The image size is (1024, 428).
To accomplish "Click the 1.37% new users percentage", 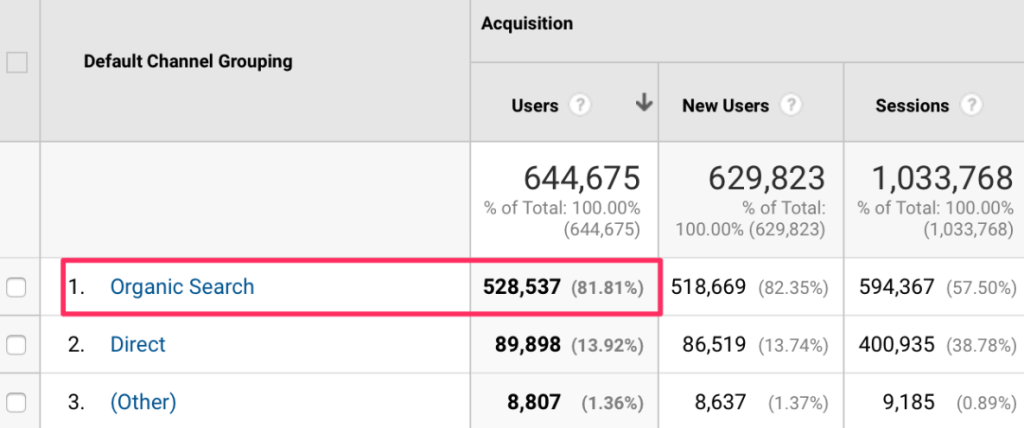I will [799, 403].
